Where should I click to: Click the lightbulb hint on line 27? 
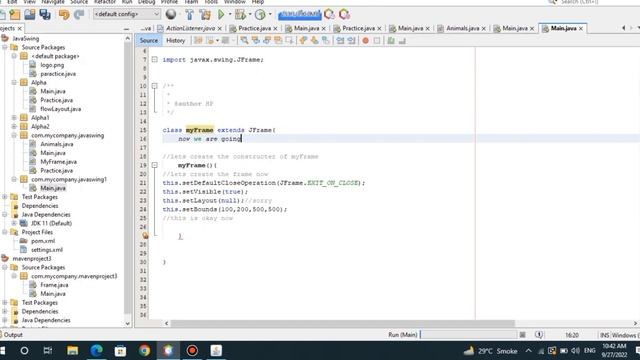point(145,236)
